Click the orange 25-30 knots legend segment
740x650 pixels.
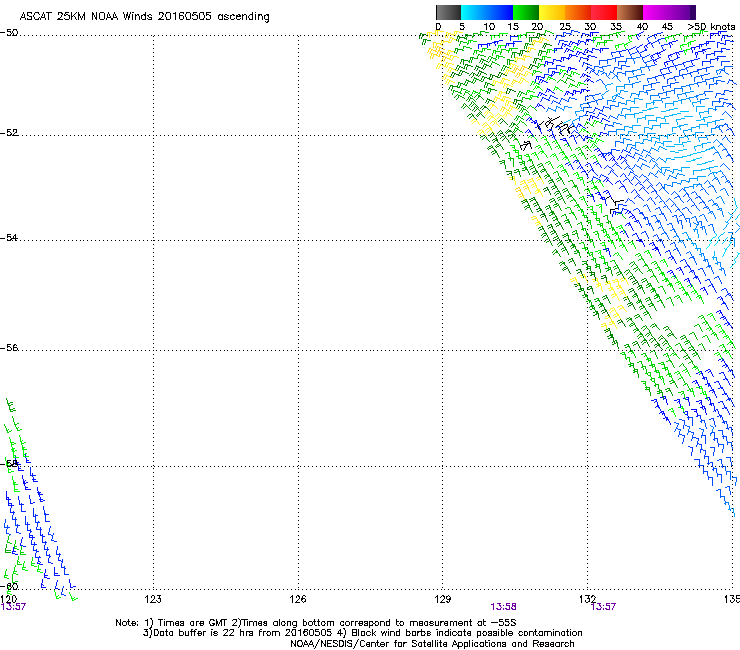point(578,12)
